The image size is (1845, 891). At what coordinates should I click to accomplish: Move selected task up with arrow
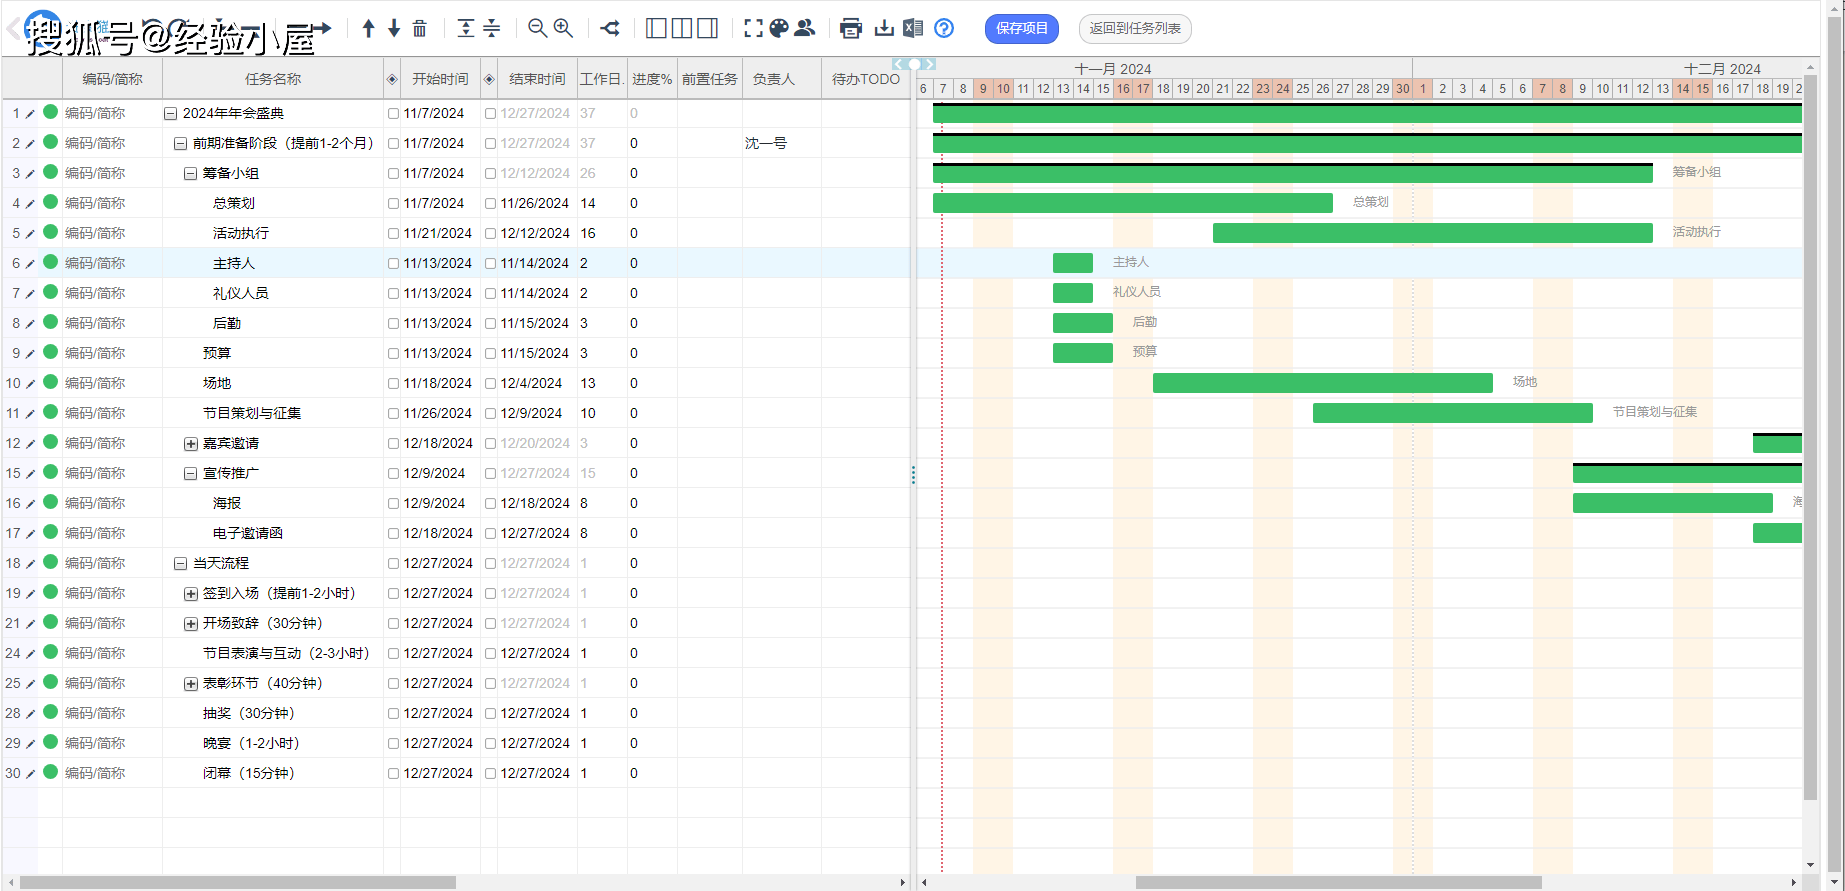click(368, 29)
